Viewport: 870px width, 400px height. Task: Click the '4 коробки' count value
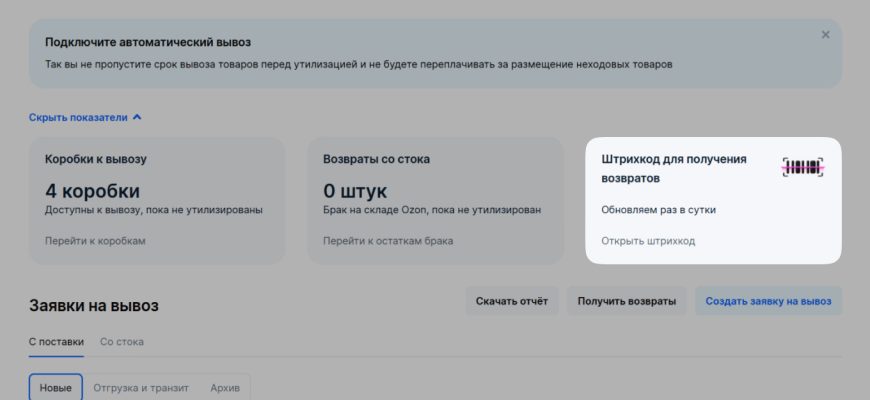tap(92, 190)
